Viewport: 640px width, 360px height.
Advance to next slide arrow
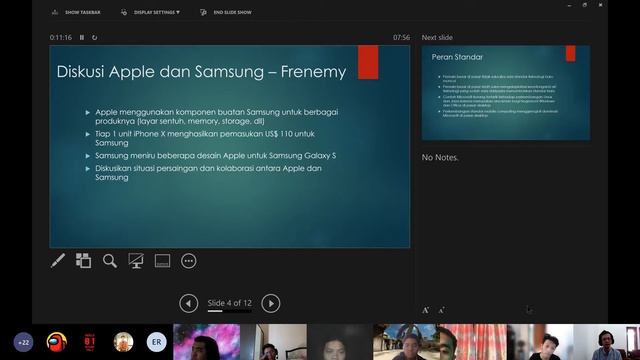pyautogui.click(x=271, y=303)
